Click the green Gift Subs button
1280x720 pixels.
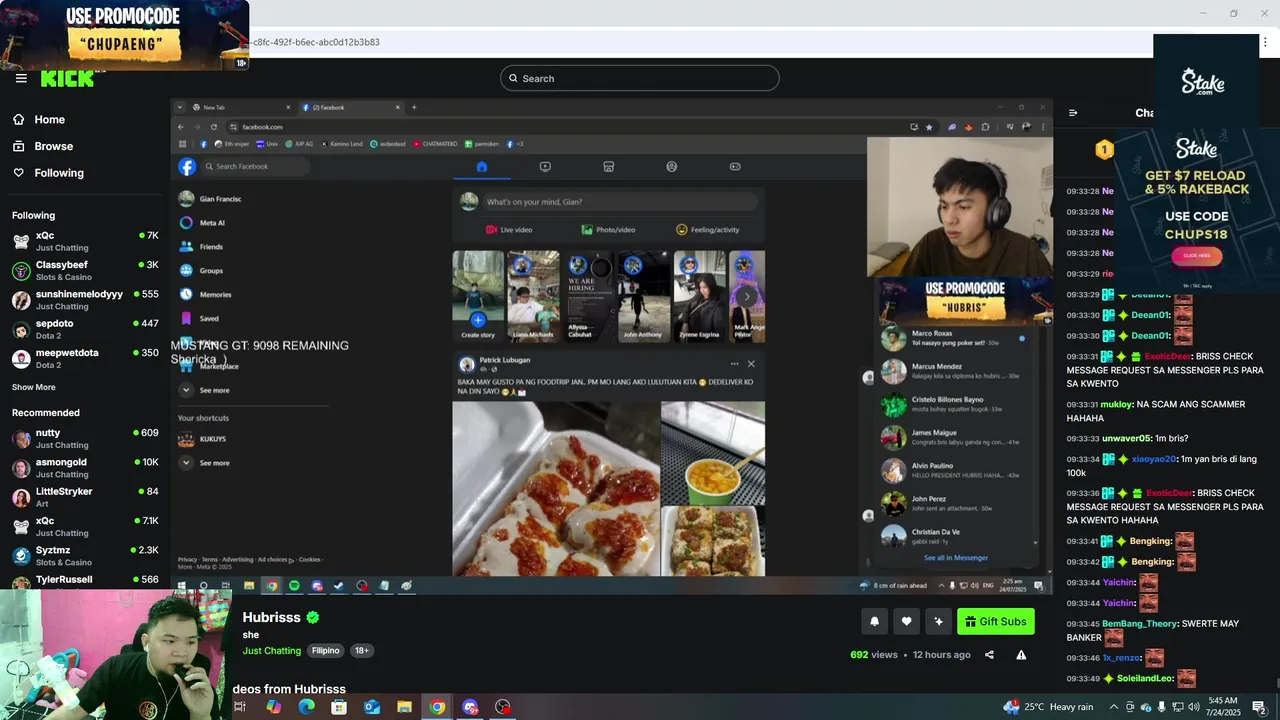pyautogui.click(x=995, y=621)
